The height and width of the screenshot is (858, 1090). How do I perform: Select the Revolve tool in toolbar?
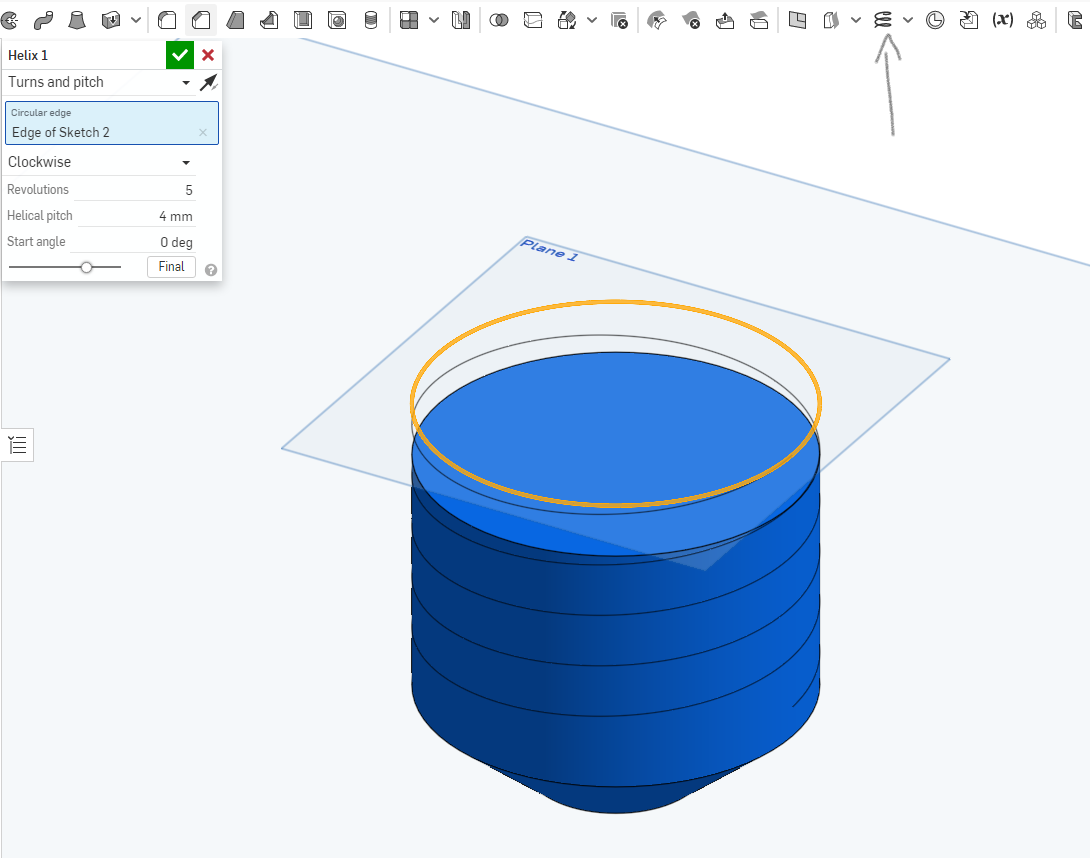point(8,20)
